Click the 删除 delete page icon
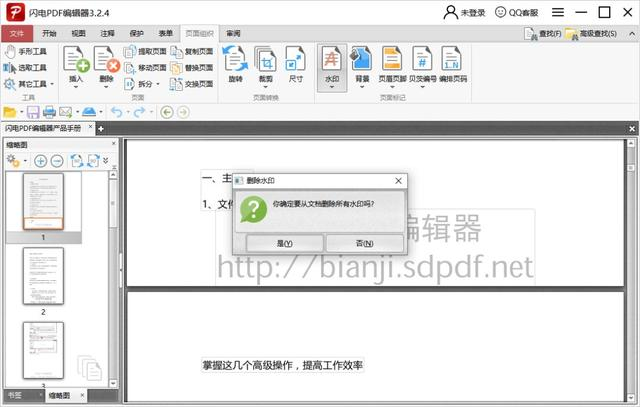The width and height of the screenshot is (640, 407). [x=106, y=60]
